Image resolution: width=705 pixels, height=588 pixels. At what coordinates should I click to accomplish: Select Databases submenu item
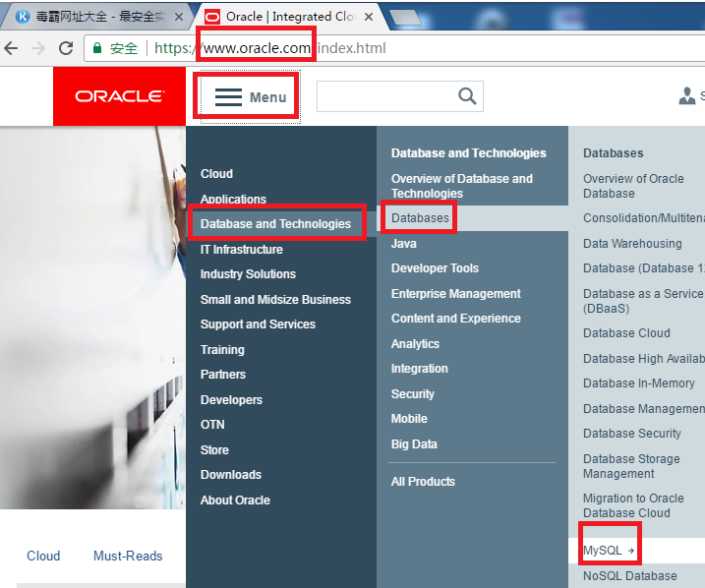coord(420,218)
